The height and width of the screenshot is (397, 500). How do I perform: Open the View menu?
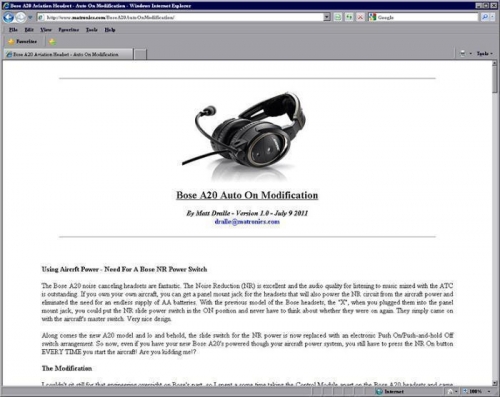[x=46, y=30]
